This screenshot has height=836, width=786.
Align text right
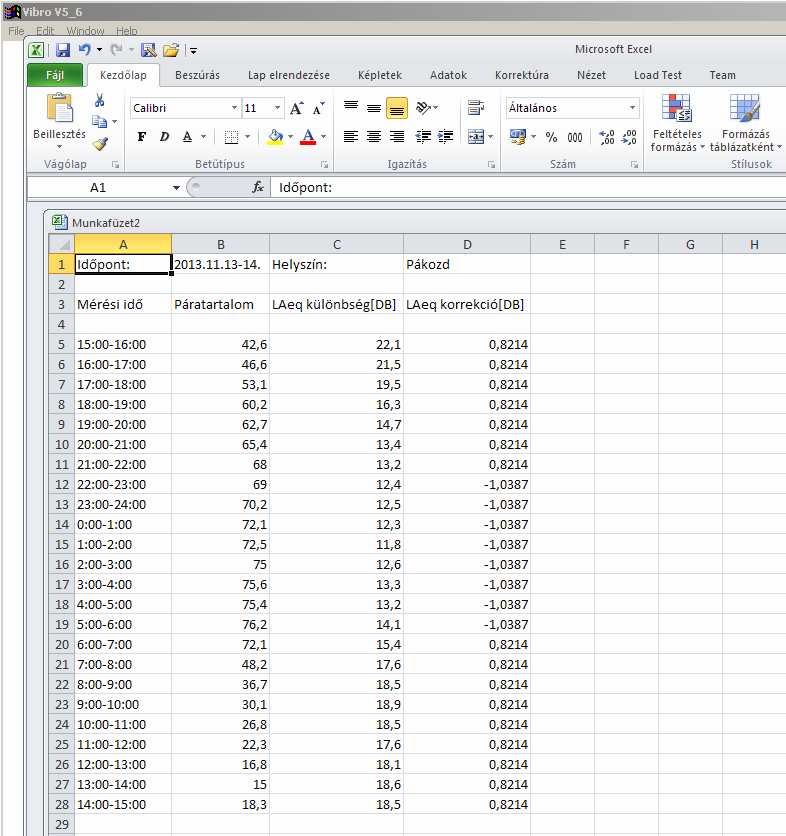[x=397, y=136]
